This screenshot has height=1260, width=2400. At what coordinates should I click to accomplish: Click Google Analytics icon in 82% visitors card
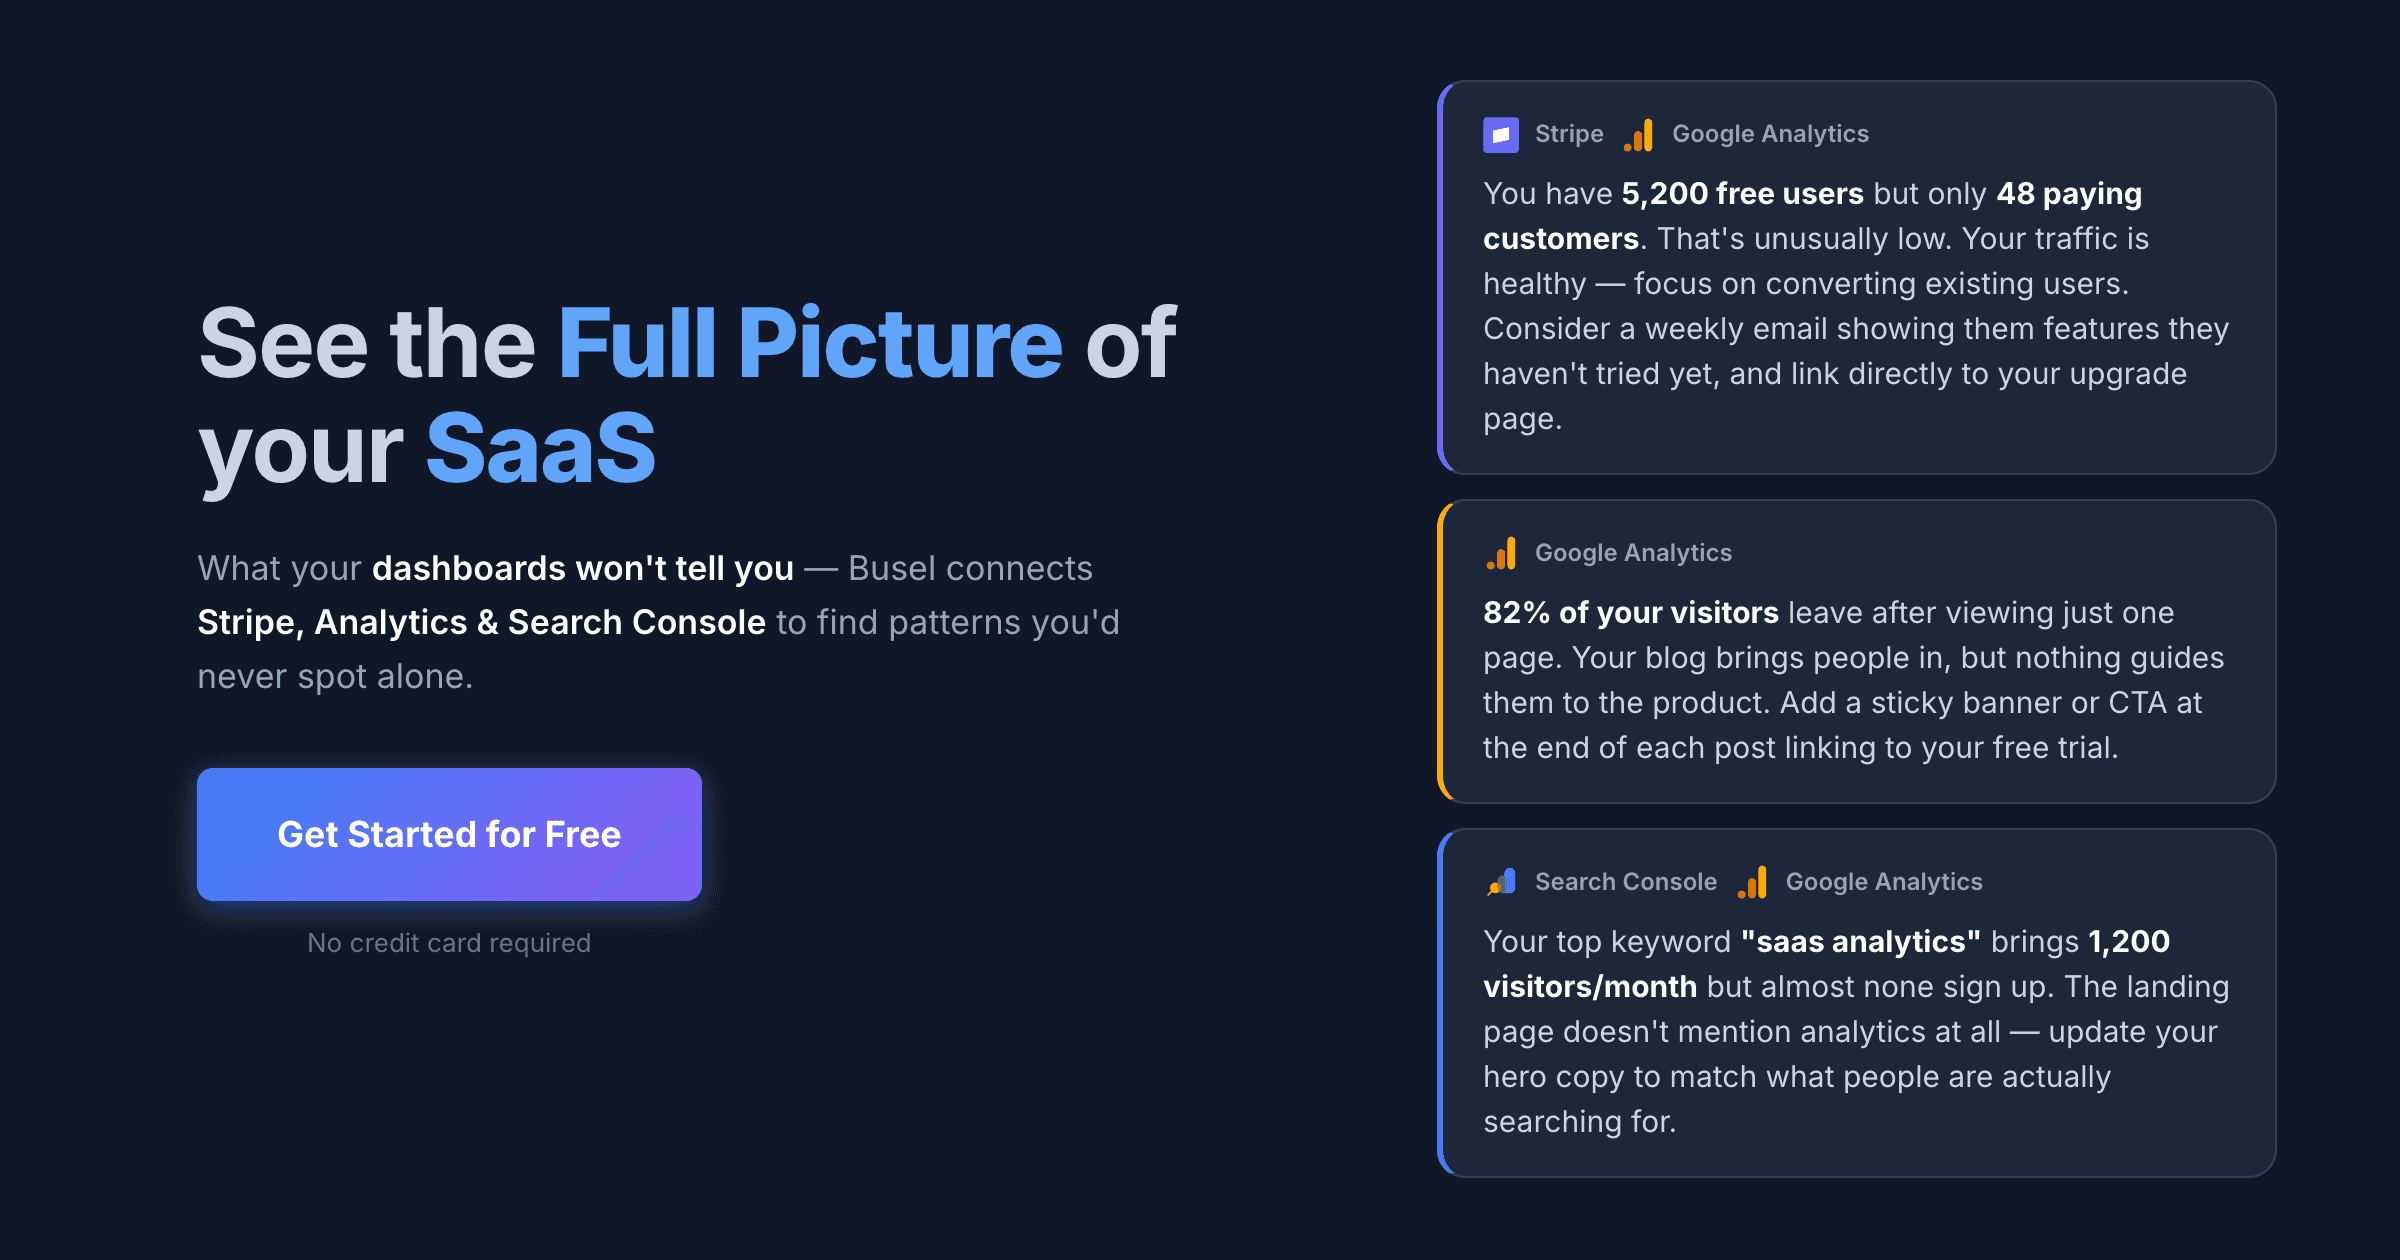[1501, 553]
